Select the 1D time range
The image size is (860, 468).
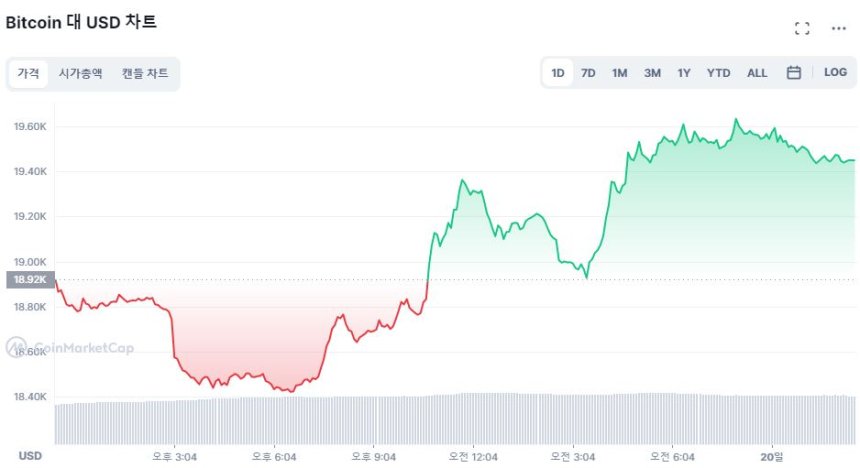pyautogui.click(x=558, y=73)
